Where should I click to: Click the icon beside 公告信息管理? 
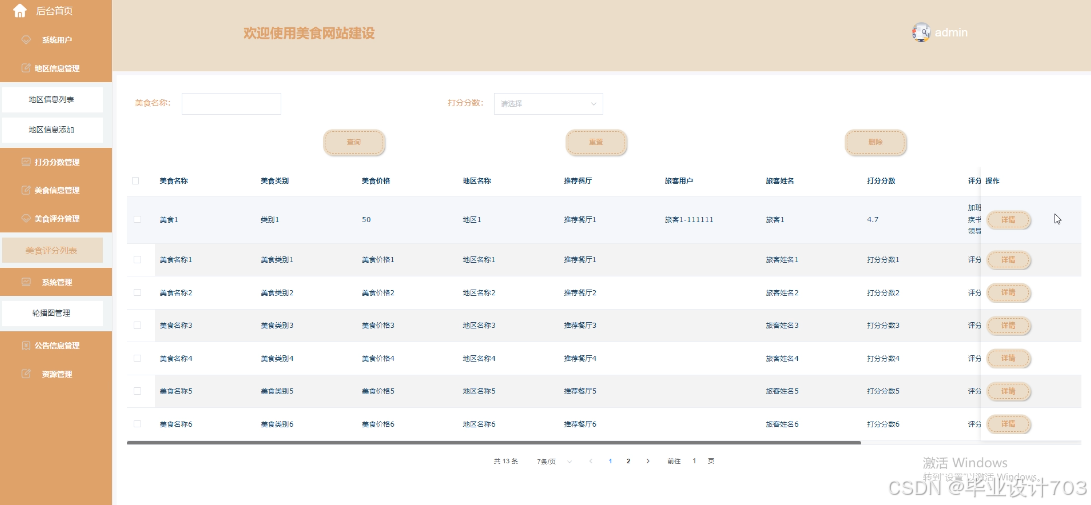[x=26, y=345]
